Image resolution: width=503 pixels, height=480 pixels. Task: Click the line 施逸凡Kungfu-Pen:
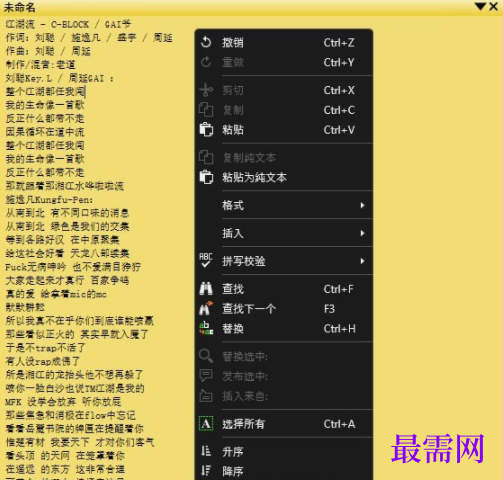(49, 199)
